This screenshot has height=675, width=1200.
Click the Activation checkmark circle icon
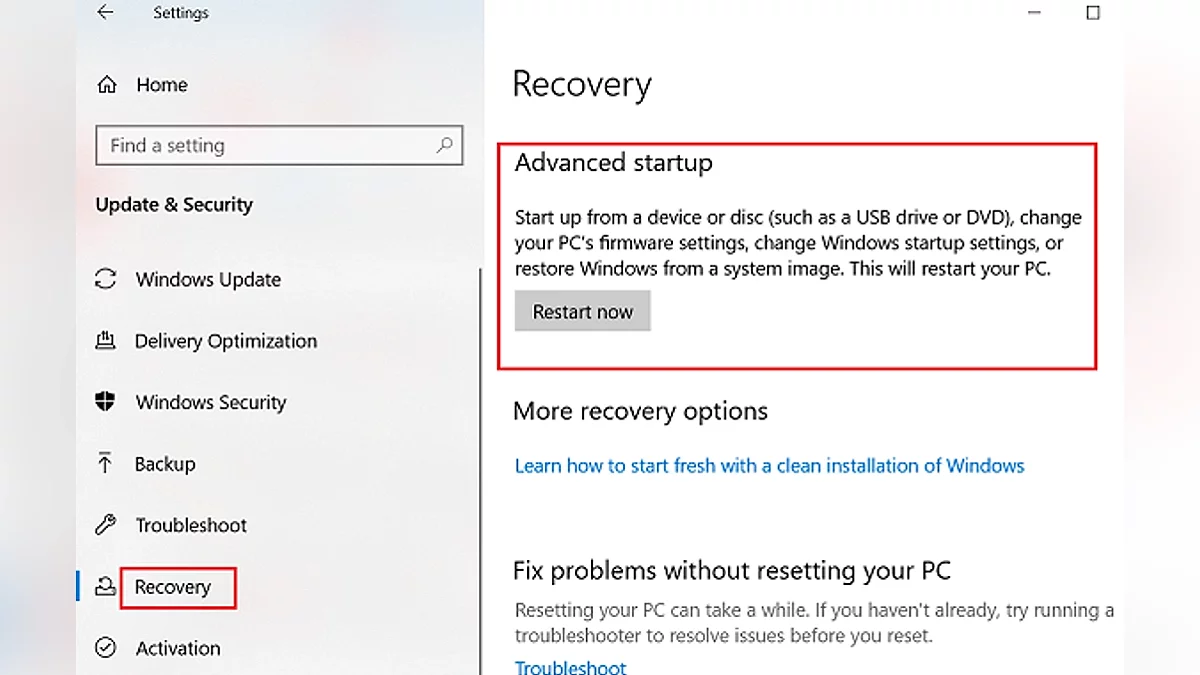tap(105, 648)
